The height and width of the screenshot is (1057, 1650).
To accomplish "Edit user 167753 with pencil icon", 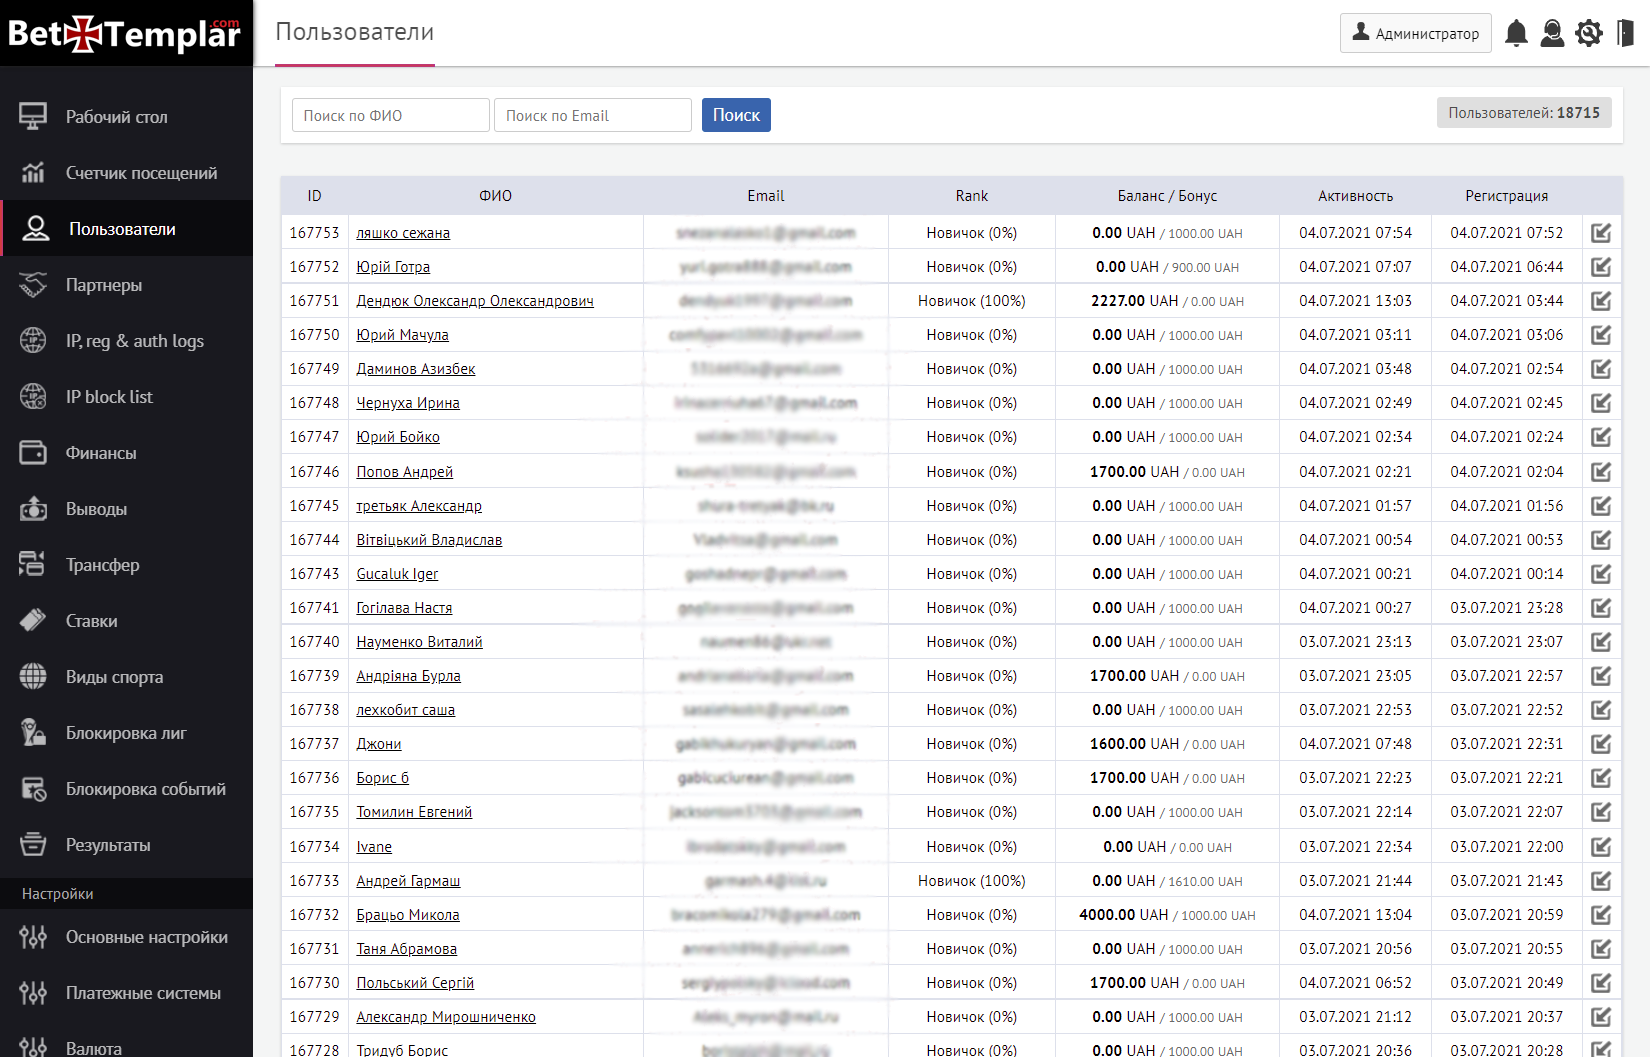I will pyautogui.click(x=1601, y=233).
